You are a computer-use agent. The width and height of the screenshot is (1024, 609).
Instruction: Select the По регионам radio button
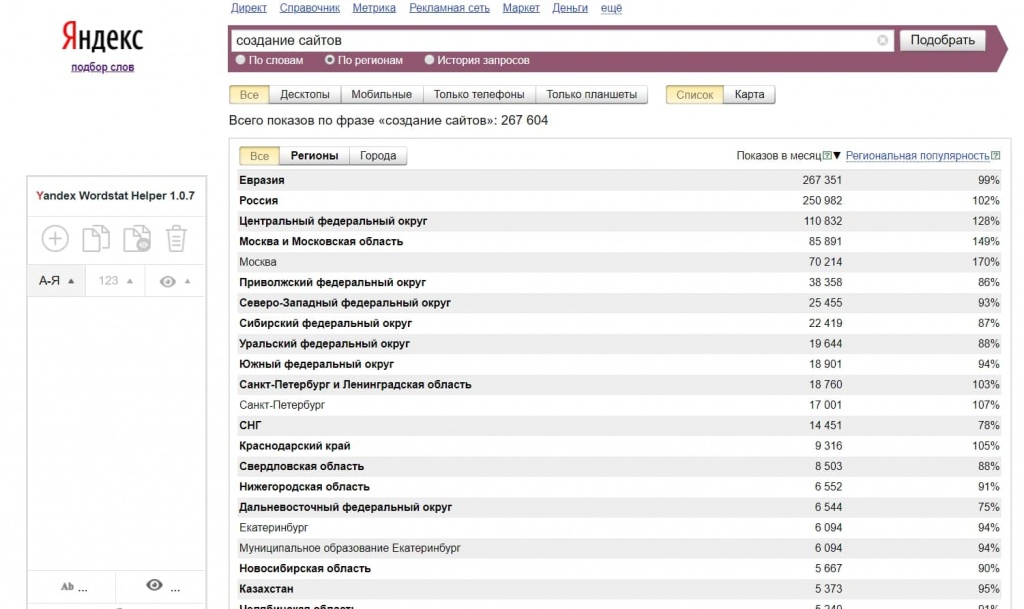point(328,59)
